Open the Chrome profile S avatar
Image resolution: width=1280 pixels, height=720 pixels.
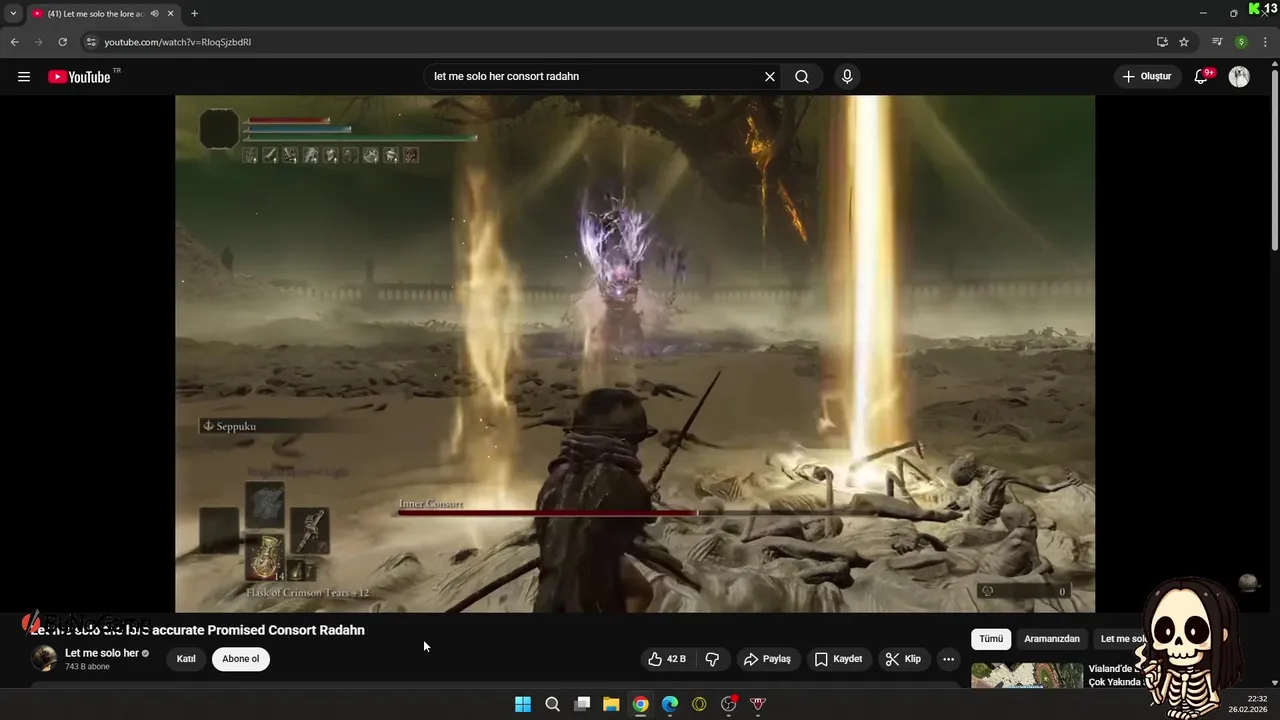click(1241, 42)
